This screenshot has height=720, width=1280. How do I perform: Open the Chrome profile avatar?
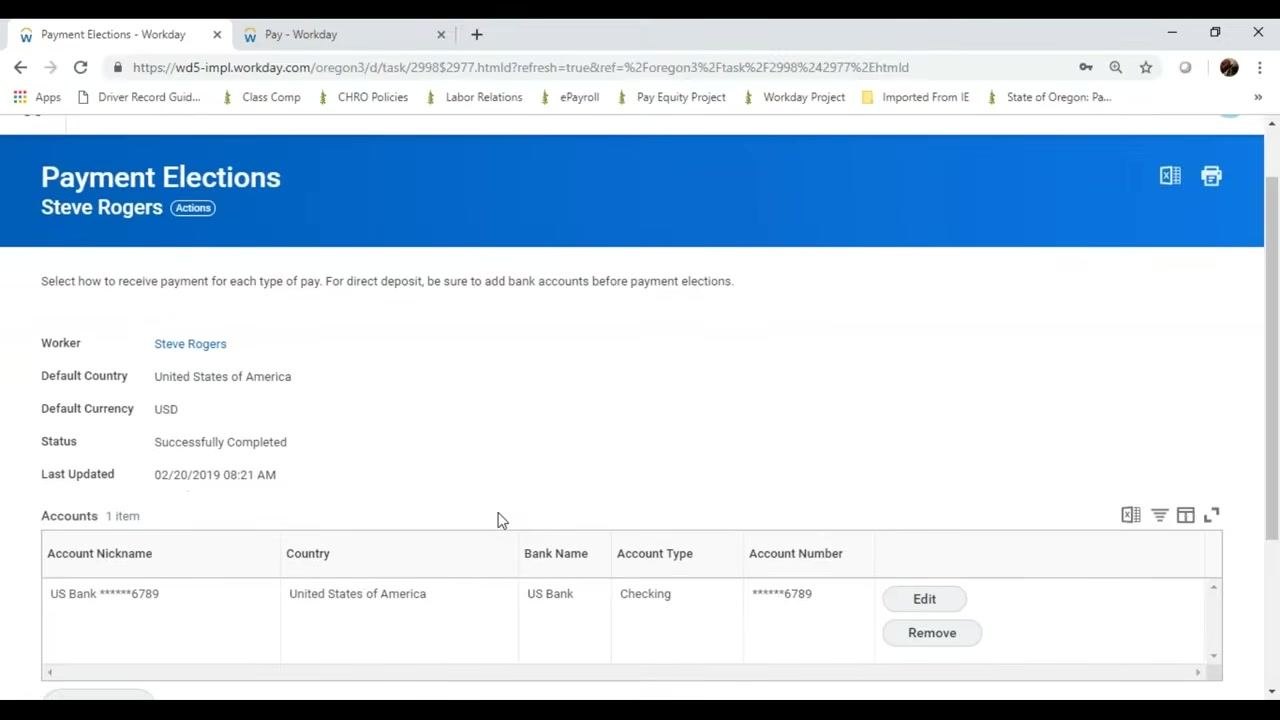coord(1229,67)
